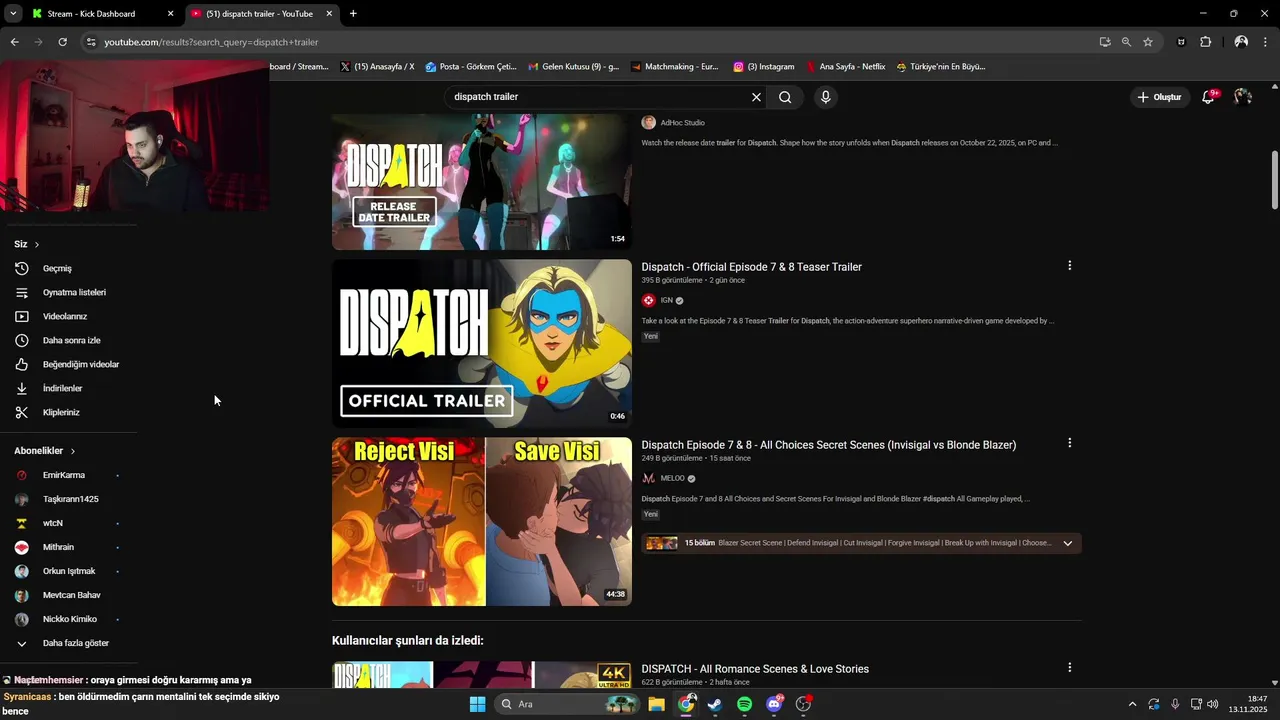
Task: Open IGN channel avatar
Action: [x=648, y=300]
